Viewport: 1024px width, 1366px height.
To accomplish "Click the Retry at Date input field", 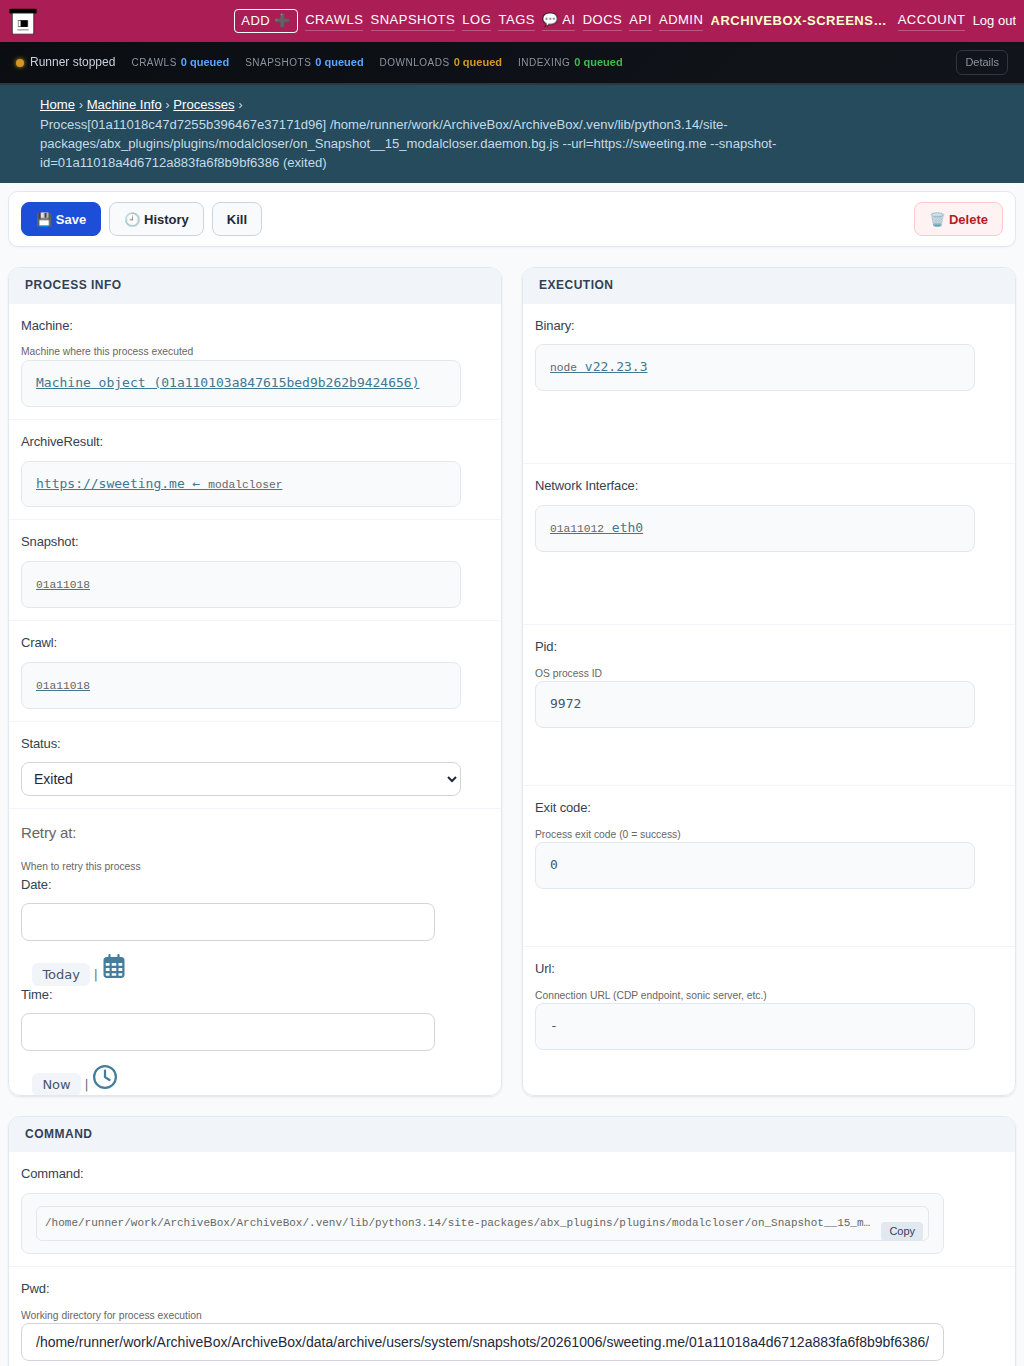I will point(228,922).
